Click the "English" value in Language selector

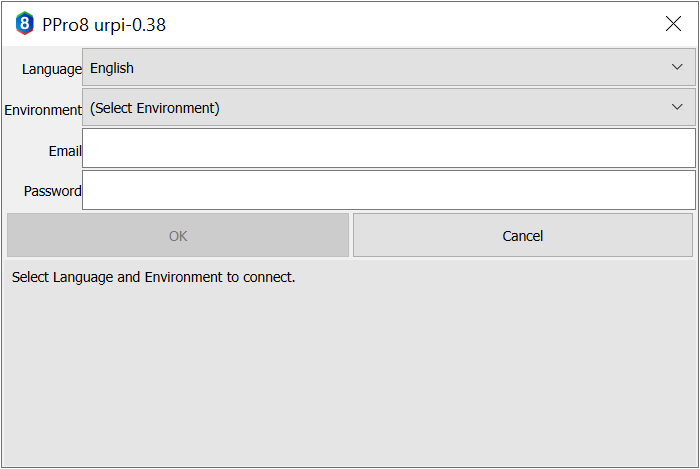click(x=112, y=68)
